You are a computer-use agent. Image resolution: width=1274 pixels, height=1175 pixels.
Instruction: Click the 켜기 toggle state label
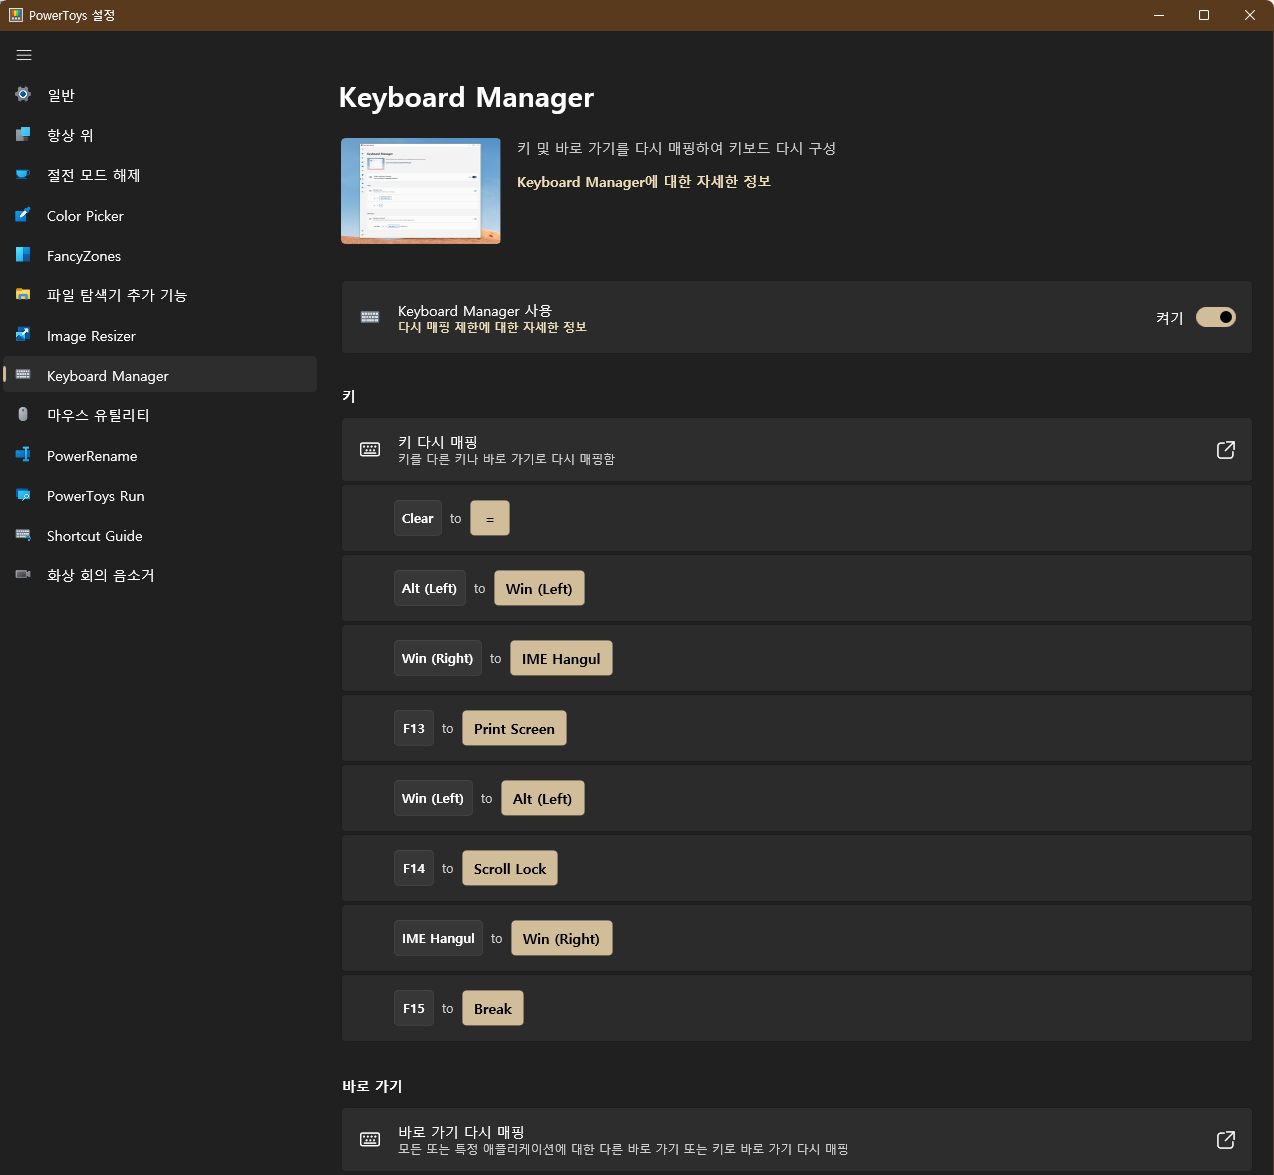[1169, 317]
